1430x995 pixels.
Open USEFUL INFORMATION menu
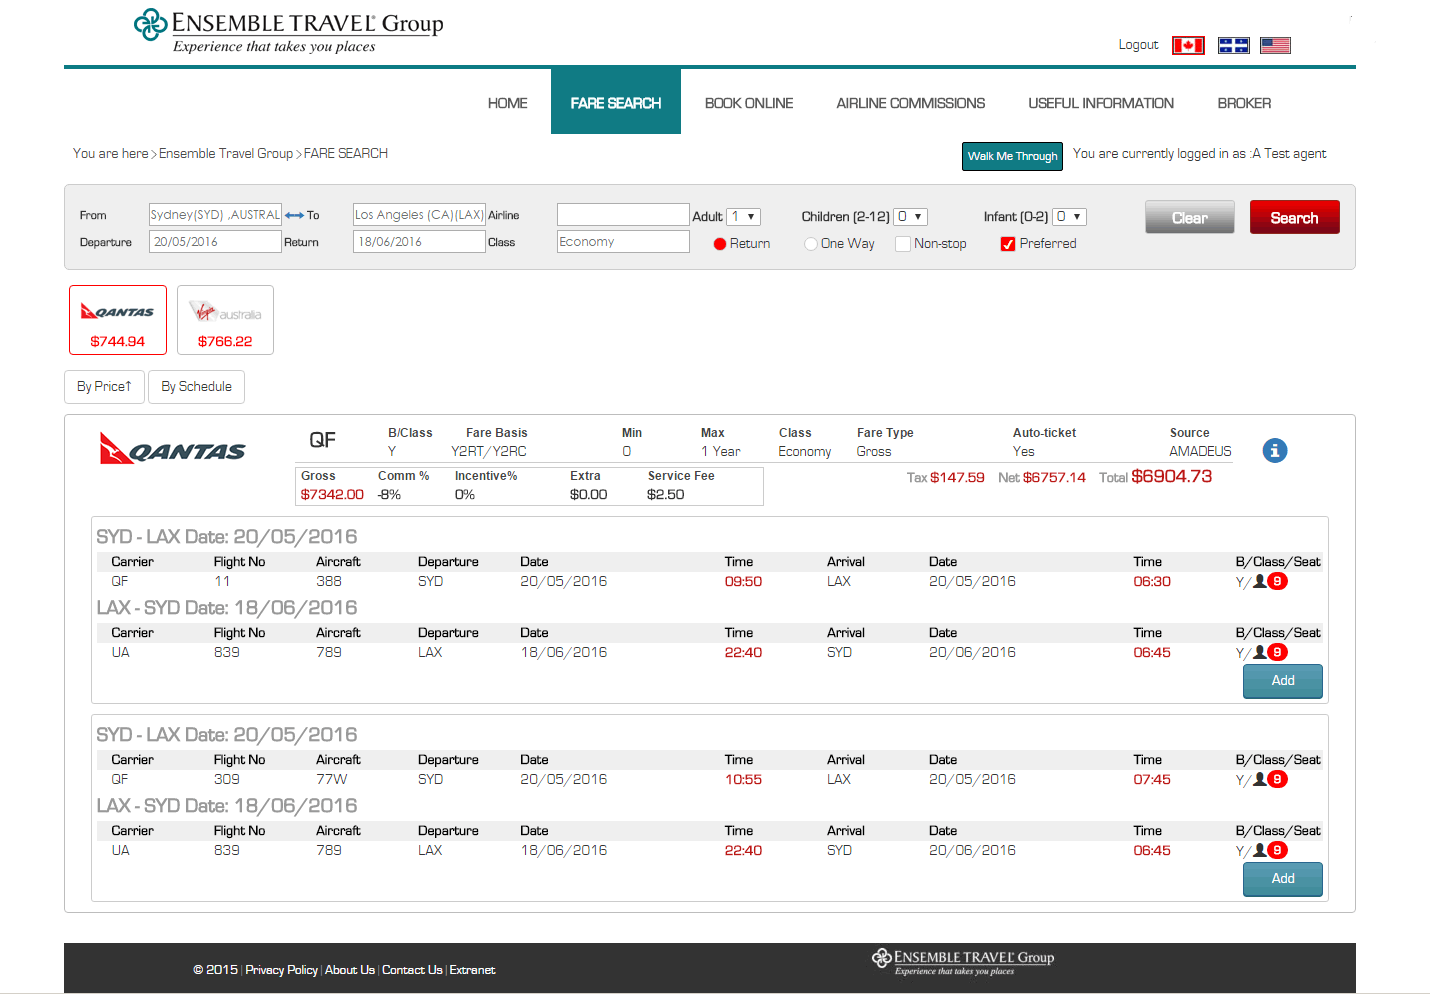pyautogui.click(x=1101, y=103)
